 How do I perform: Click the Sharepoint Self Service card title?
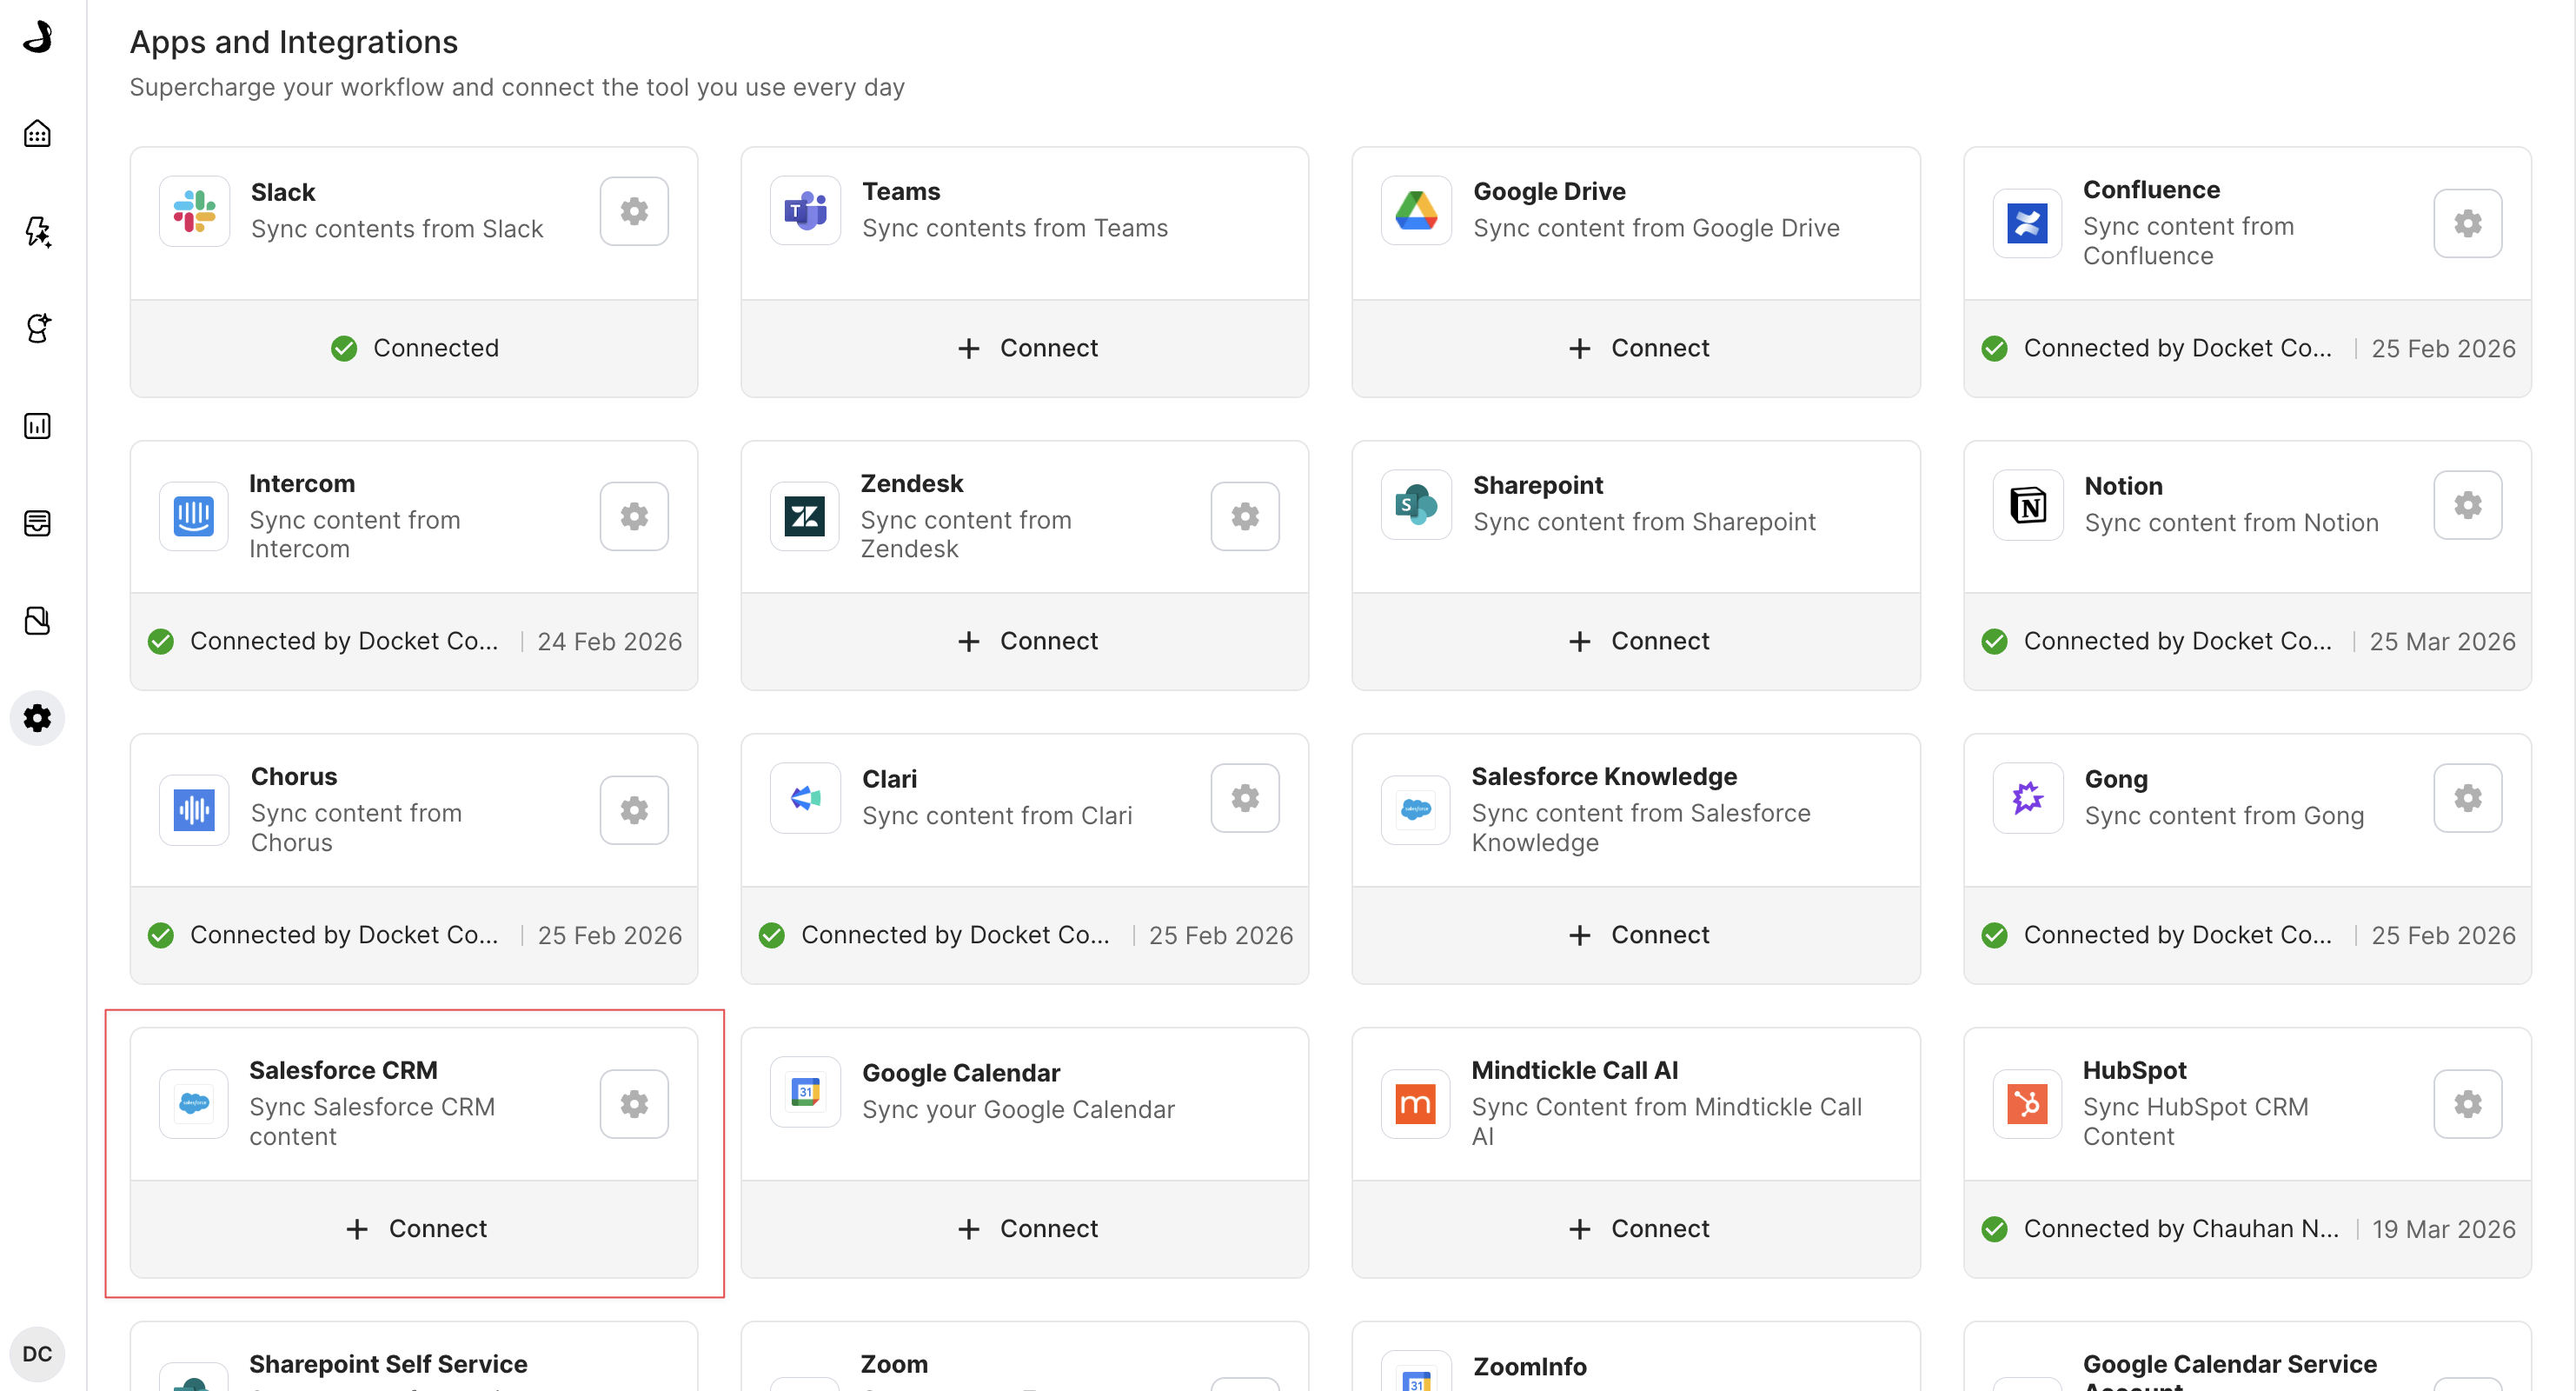tap(388, 1364)
